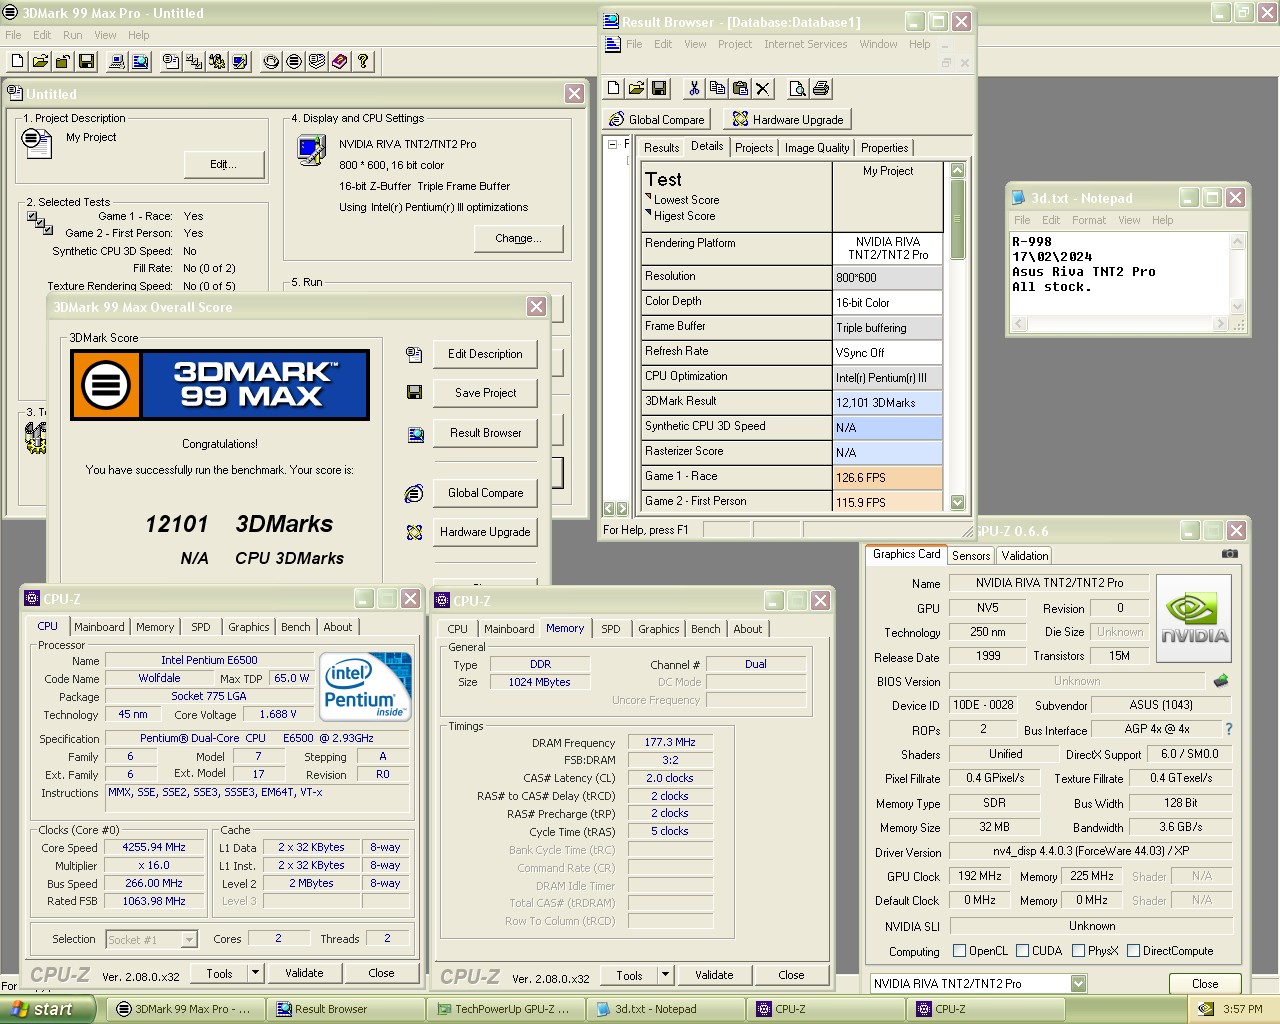Open the Validation tab in GPU-Z
The width and height of the screenshot is (1280, 1024).
click(1025, 556)
